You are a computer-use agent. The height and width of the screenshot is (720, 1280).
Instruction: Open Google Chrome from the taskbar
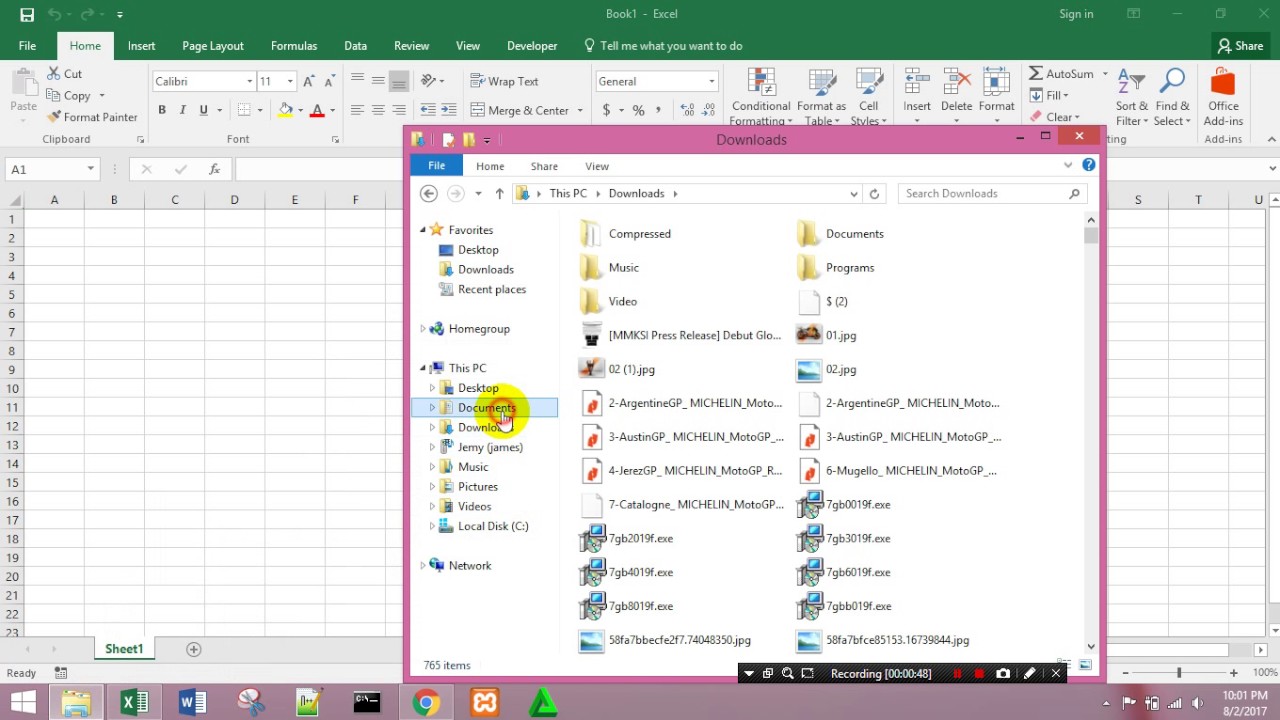[x=425, y=703]
